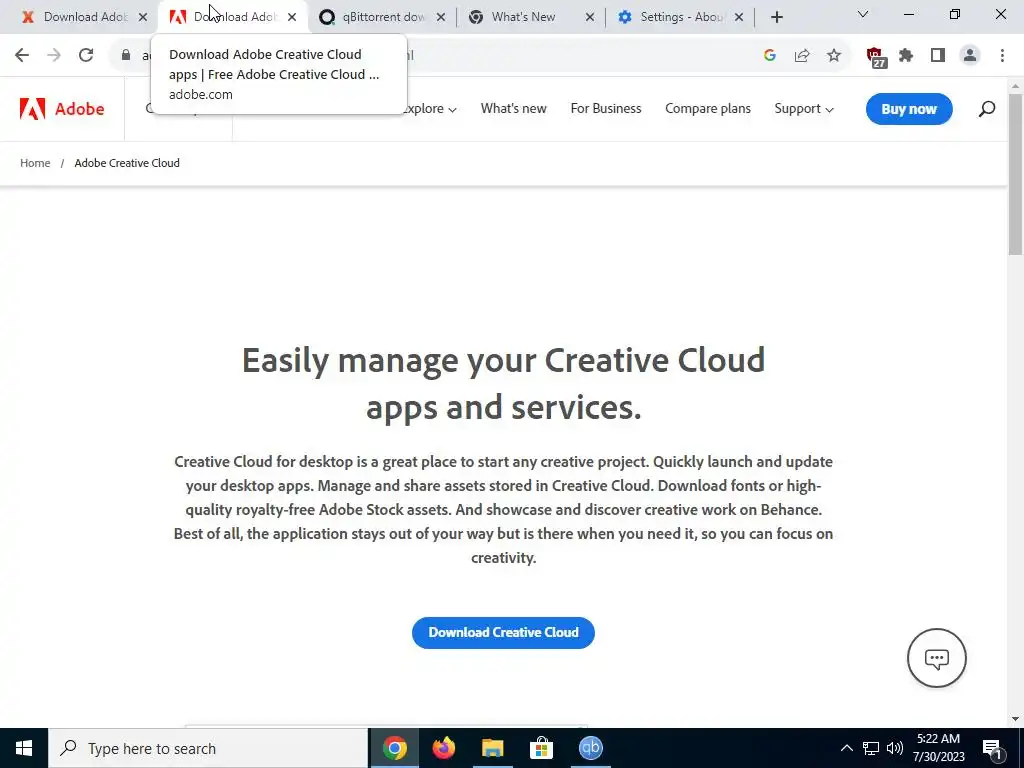
Task: Open the For Business nav link
Action: (605, 108)
